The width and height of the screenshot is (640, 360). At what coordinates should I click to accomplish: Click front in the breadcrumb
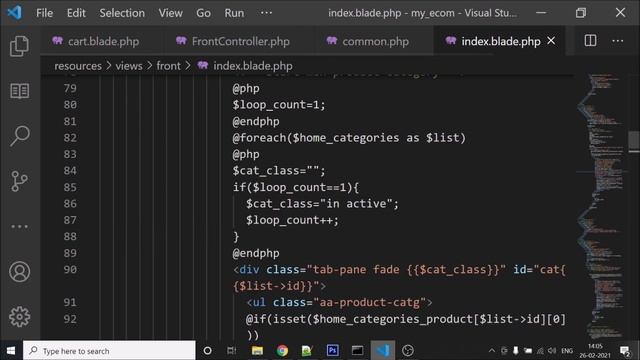pyautogui.click(x=169, y=66)
